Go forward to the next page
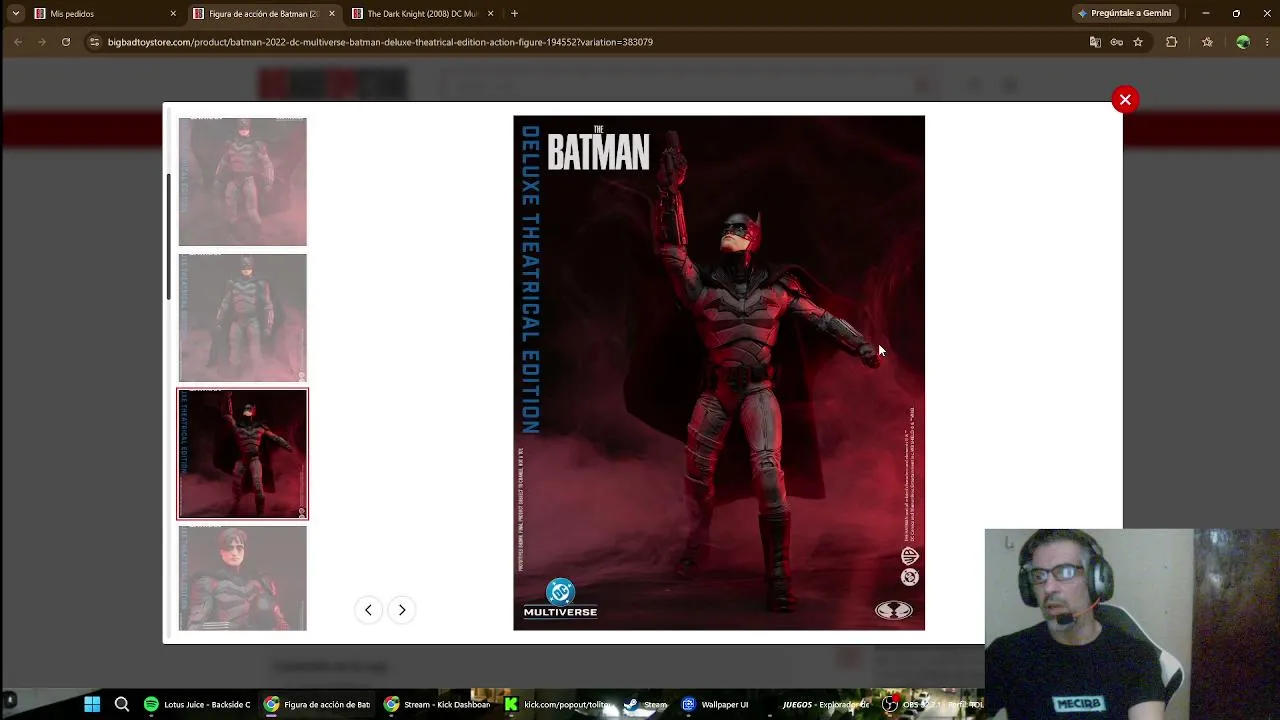 (42, 42)
